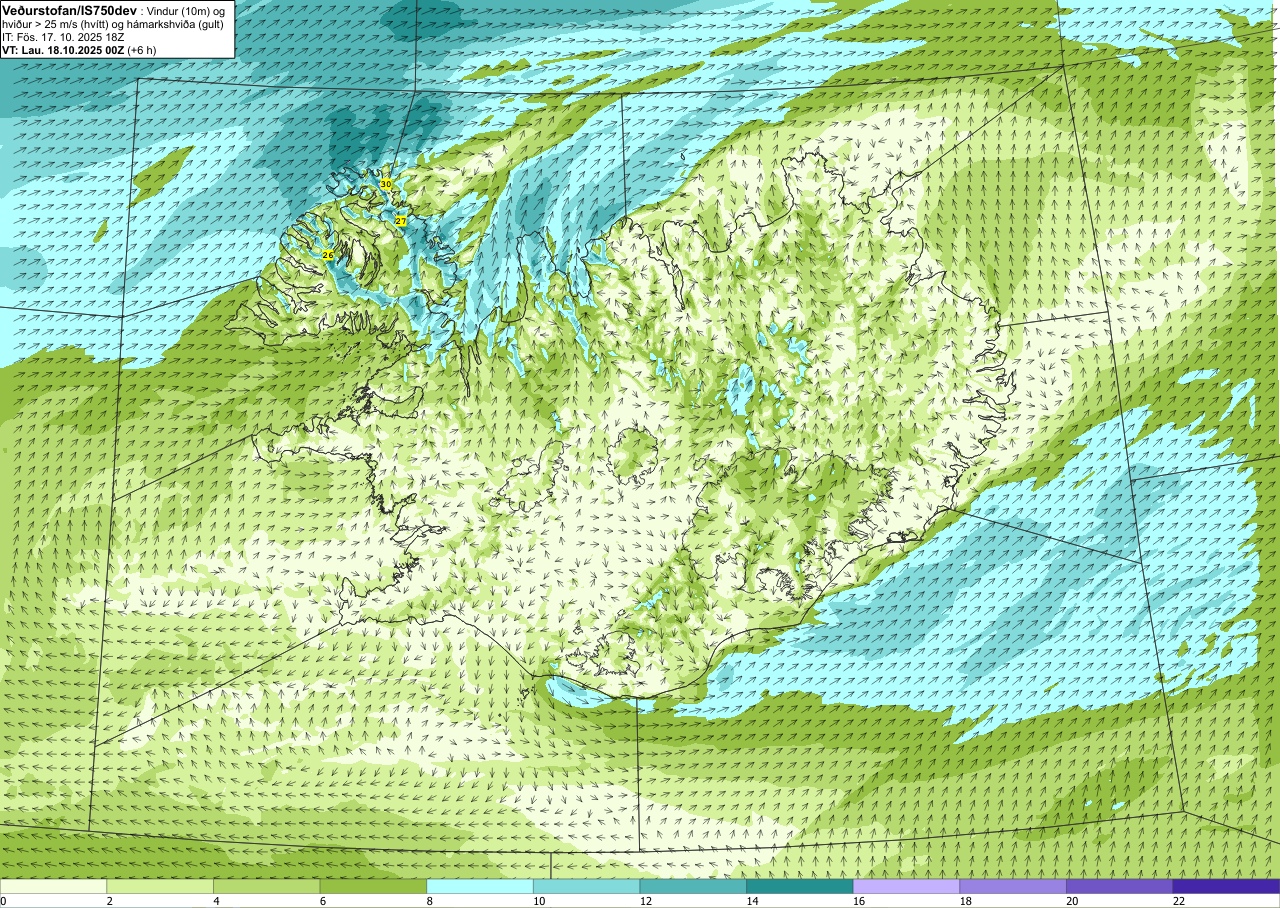1280x908 pixels.
Task: Select the yellow gust label 27
Action: point(400,220)
